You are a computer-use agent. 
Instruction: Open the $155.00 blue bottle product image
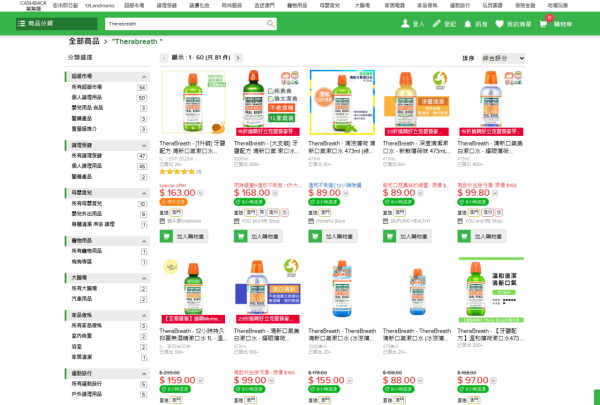point(342,289)
